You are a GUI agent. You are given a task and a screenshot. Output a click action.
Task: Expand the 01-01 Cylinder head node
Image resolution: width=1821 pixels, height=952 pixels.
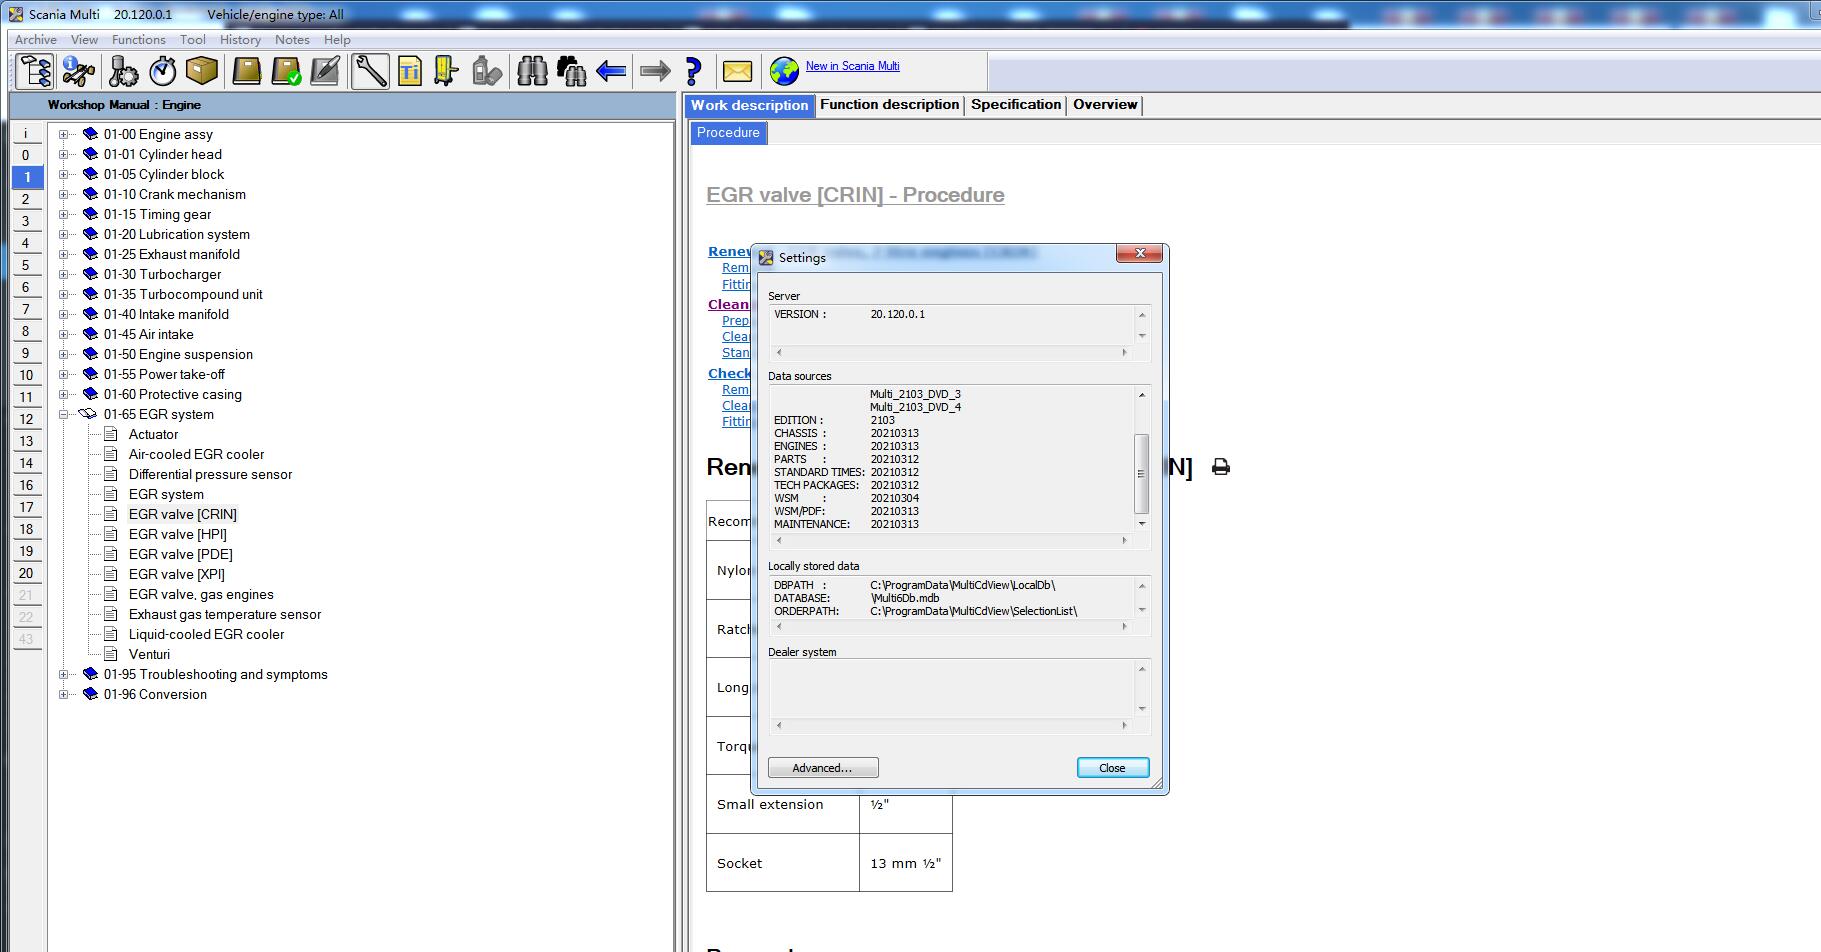(x=64, y=154)
